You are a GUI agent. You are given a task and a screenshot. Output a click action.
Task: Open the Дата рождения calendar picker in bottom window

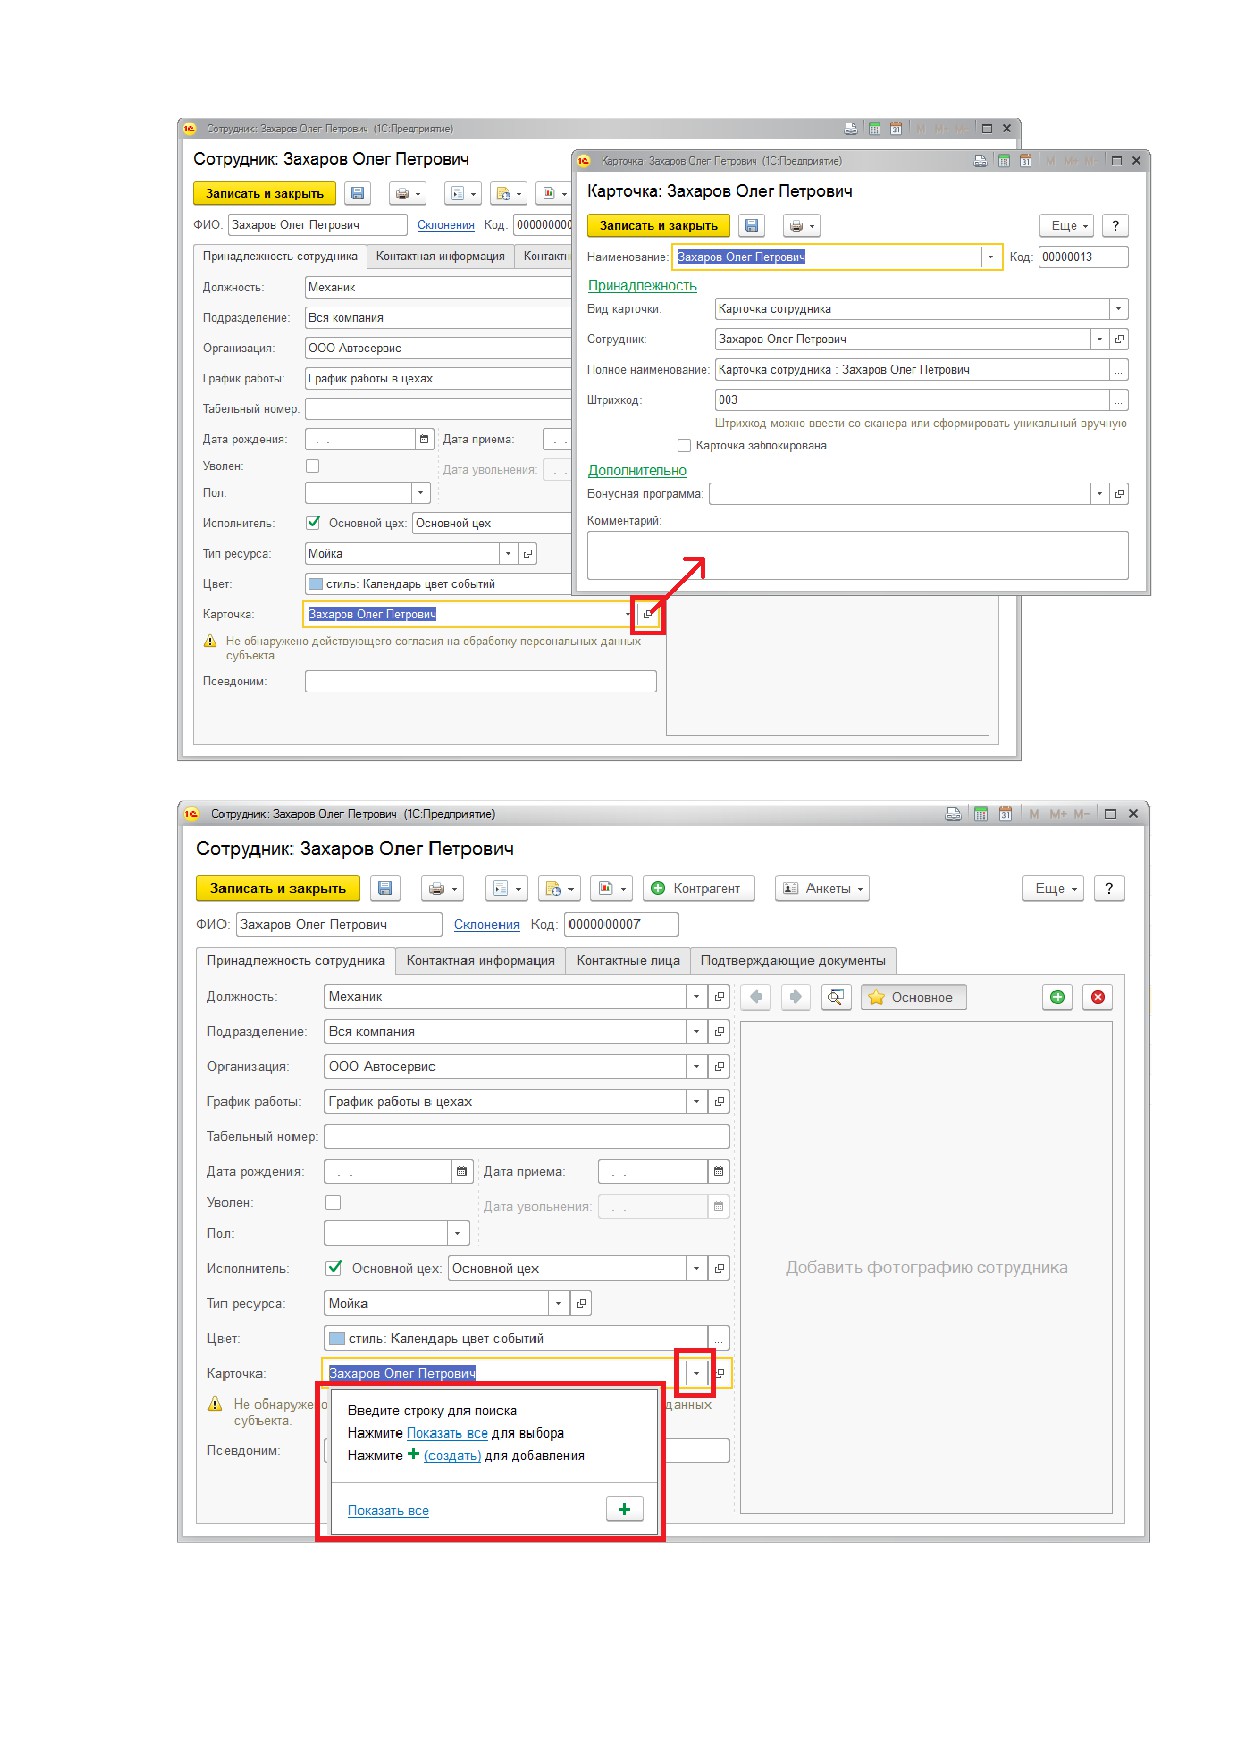462,1171
